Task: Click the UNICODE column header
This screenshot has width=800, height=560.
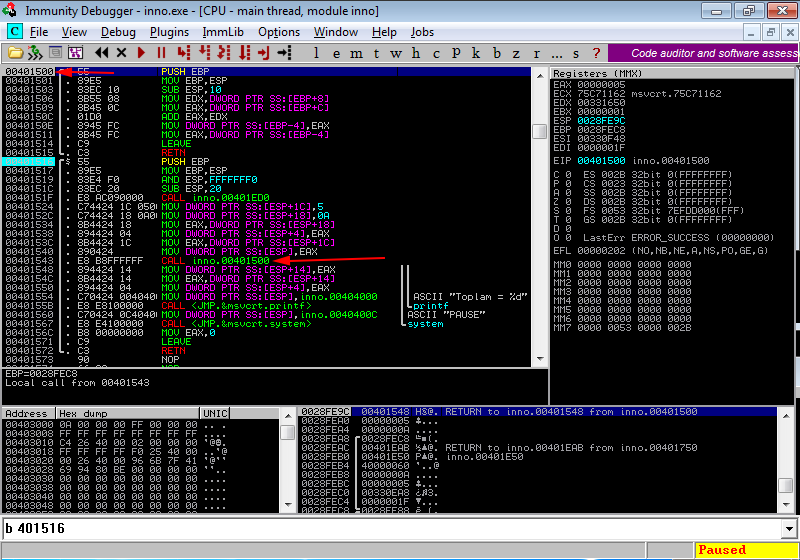Action: (215, 414)
